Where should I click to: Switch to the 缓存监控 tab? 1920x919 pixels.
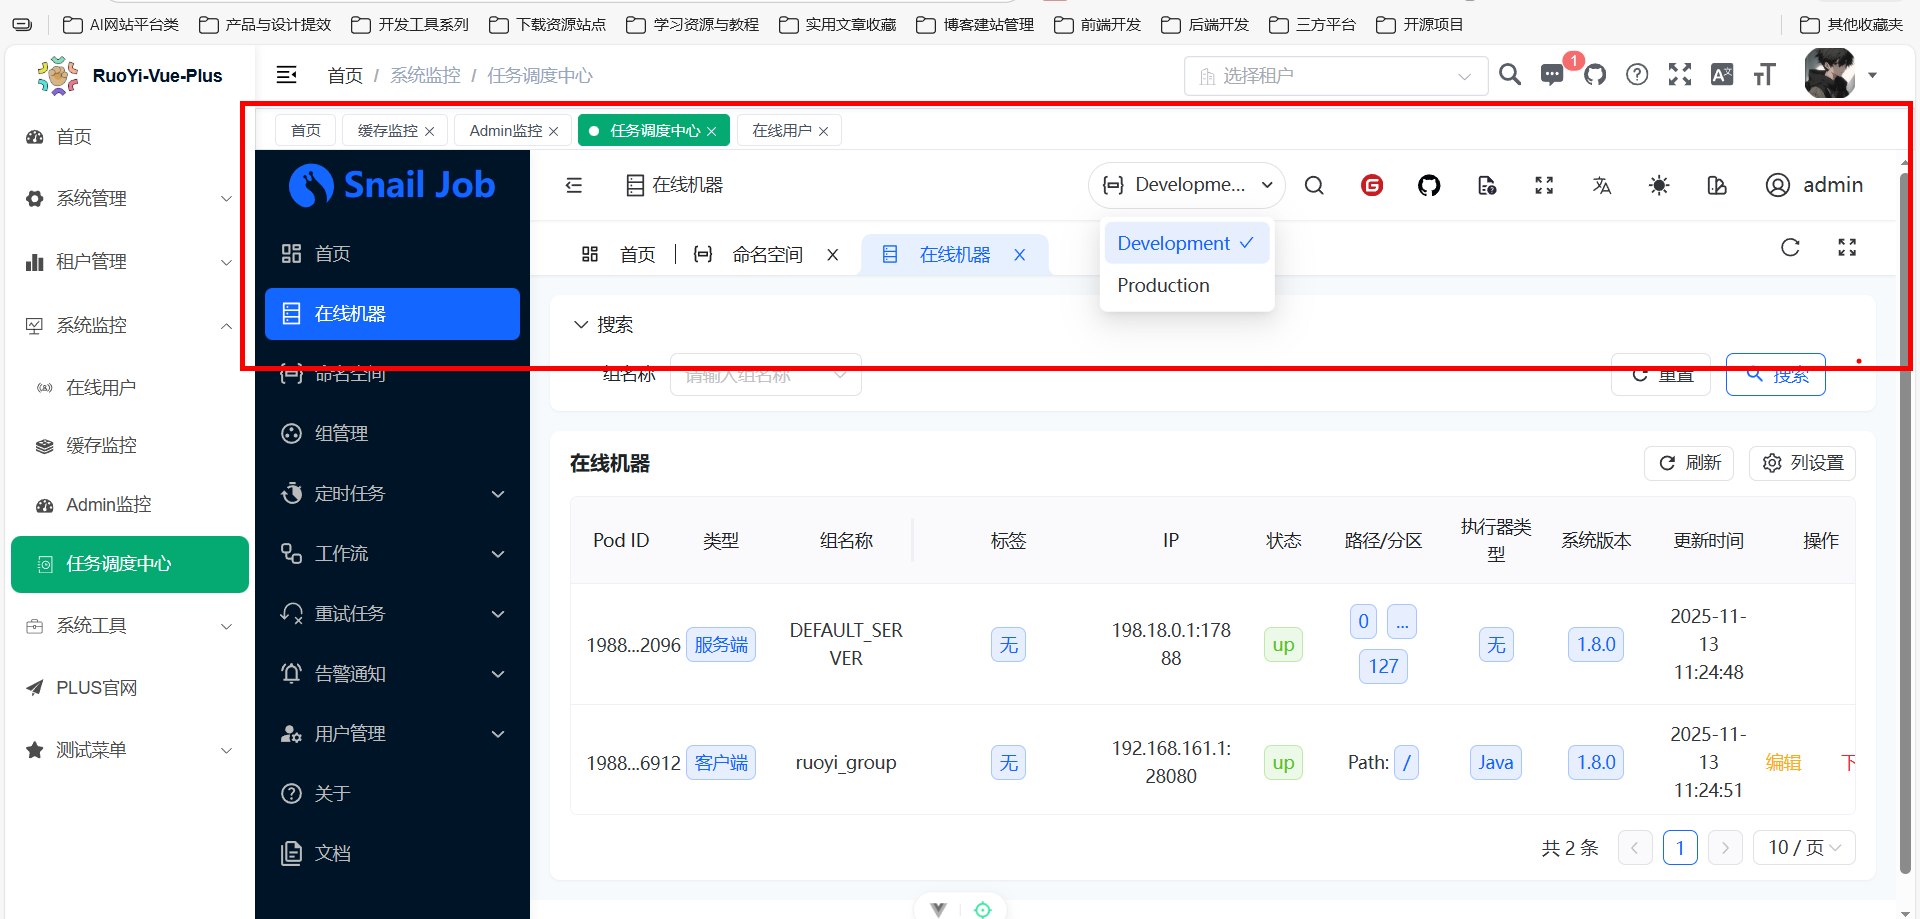coord(388,131)
